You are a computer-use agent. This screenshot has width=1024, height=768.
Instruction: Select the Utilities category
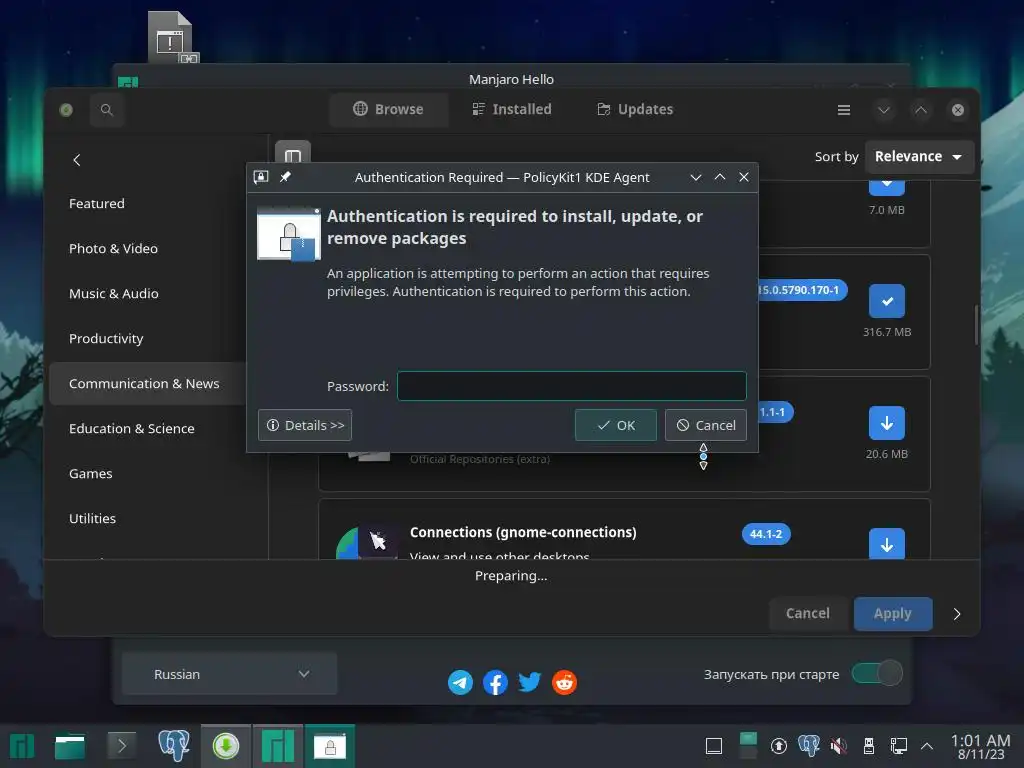point(92,519)
